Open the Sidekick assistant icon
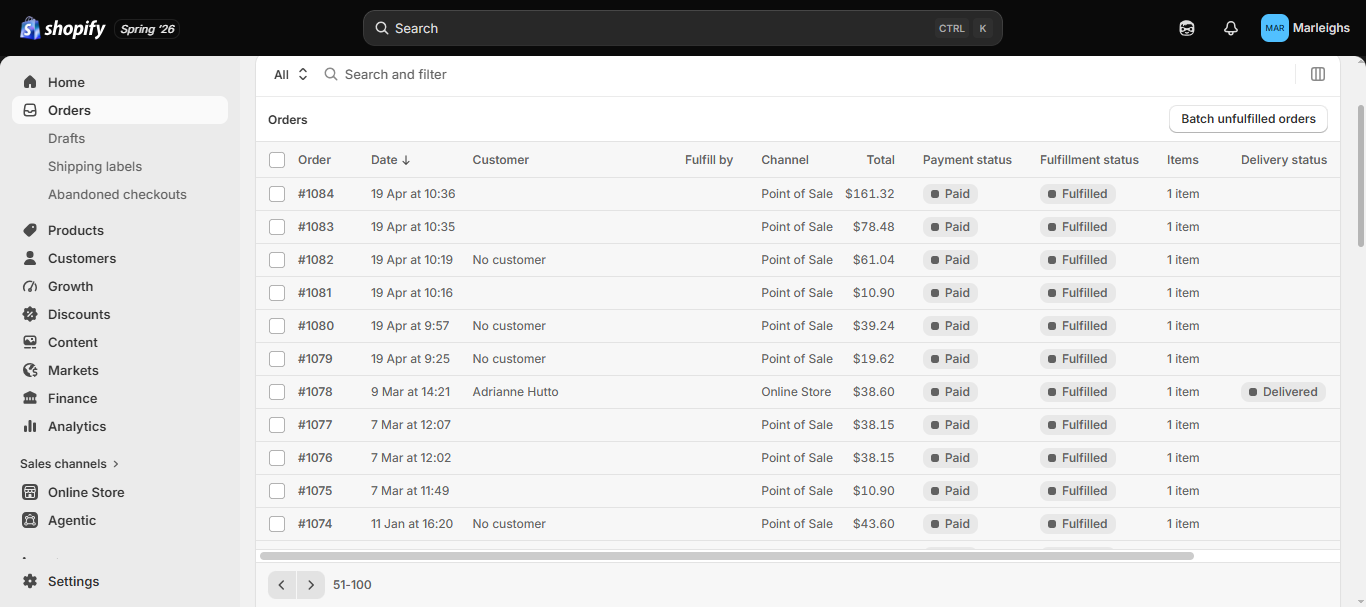This screenshot has height=607, width=1366. coord(1187,28)
